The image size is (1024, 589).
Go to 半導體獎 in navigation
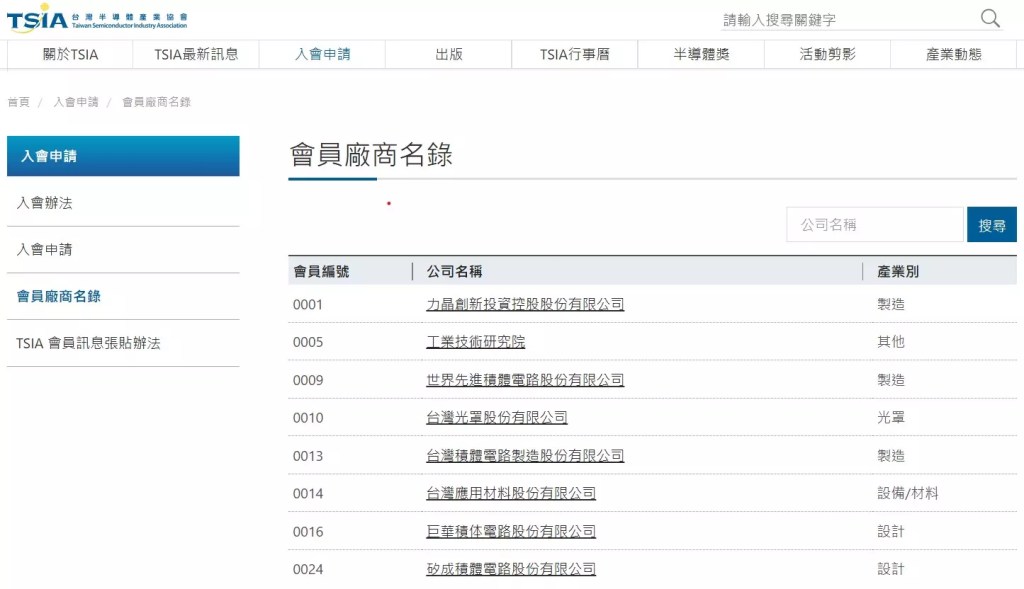(701, 54)
